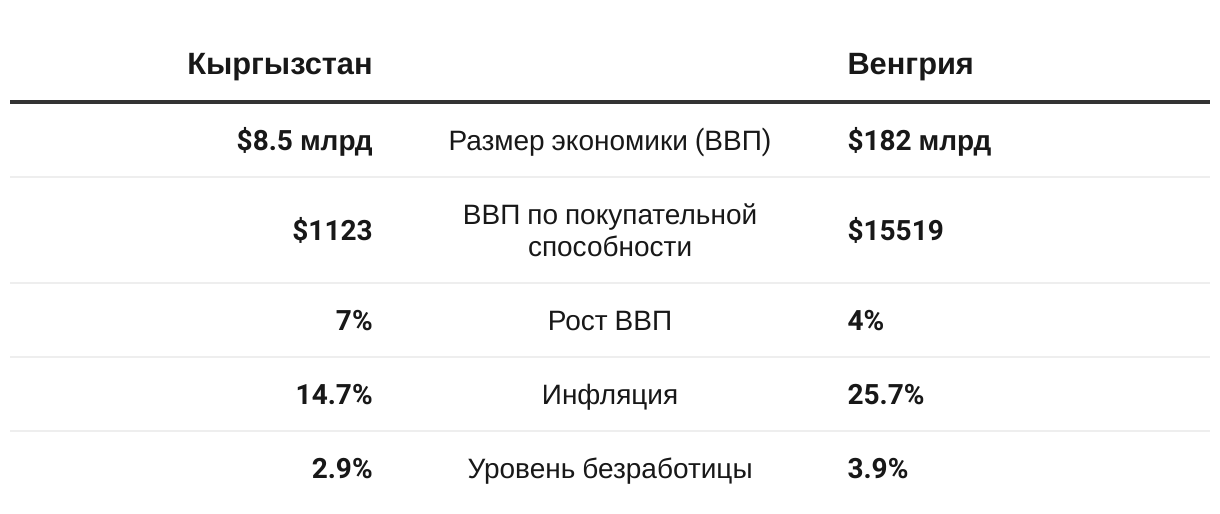
Task: Click the 7% growth value
Action: coord(354,321)
